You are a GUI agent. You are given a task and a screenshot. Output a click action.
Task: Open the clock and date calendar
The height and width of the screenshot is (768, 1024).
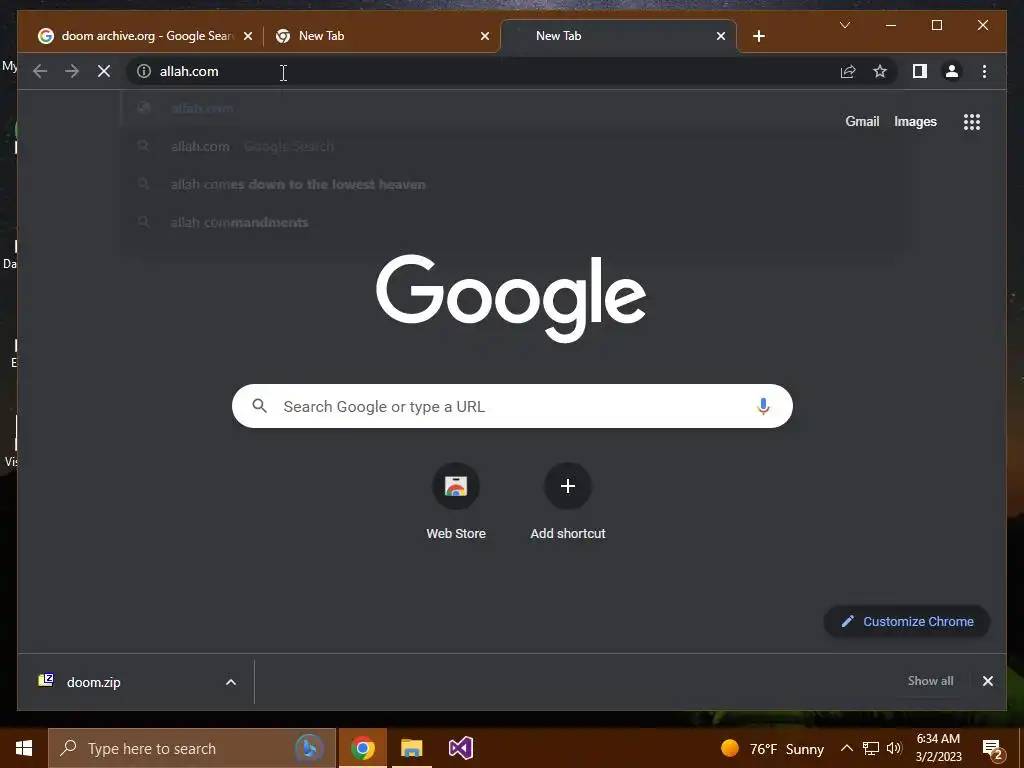pyautogui.click(x=938, y=748)
